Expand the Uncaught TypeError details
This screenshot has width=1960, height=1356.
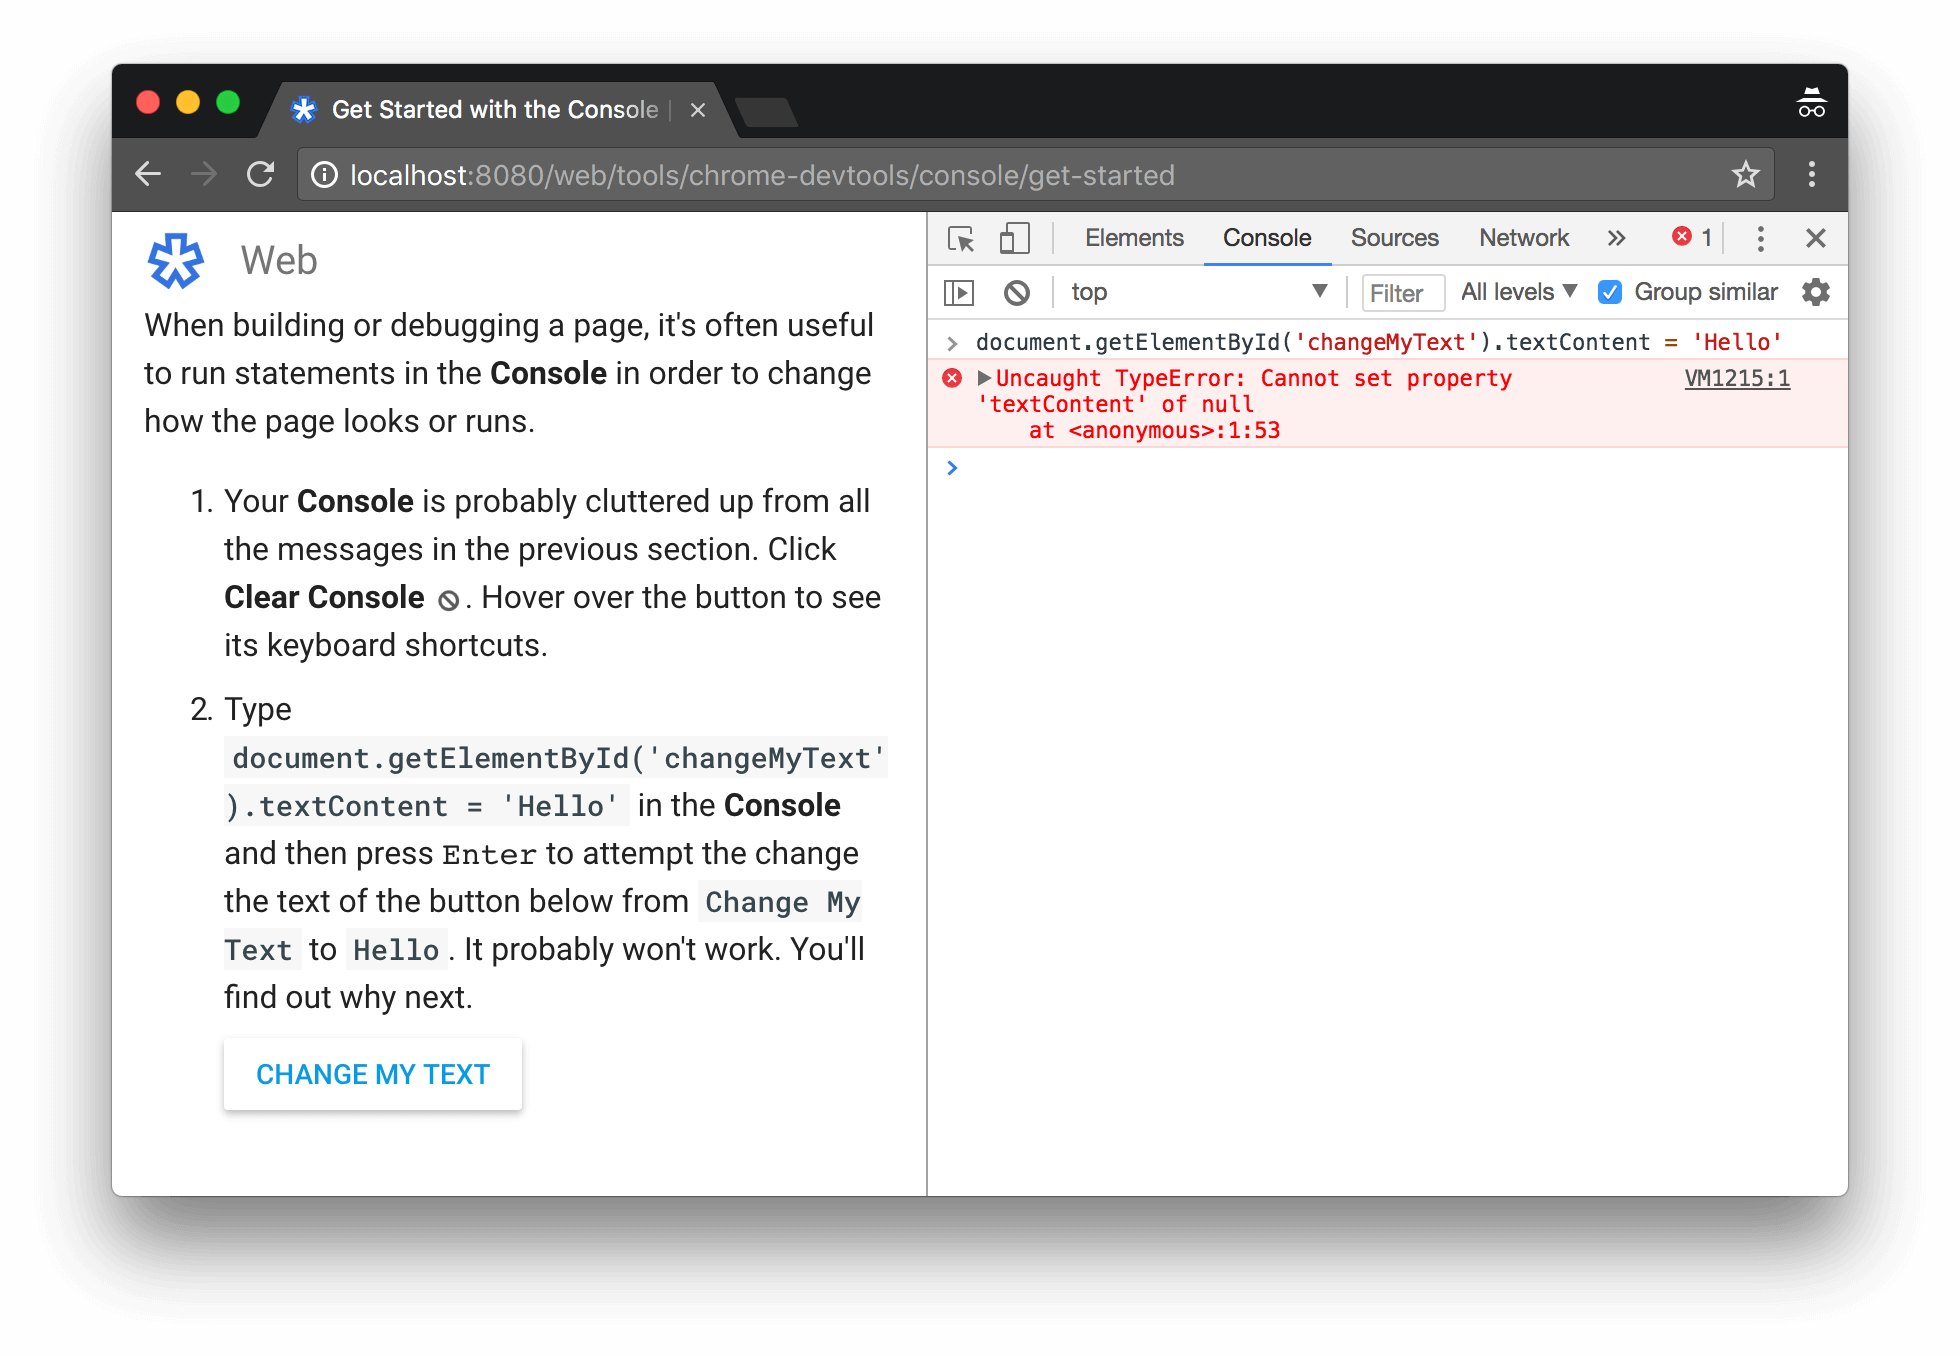click(984, 378)
